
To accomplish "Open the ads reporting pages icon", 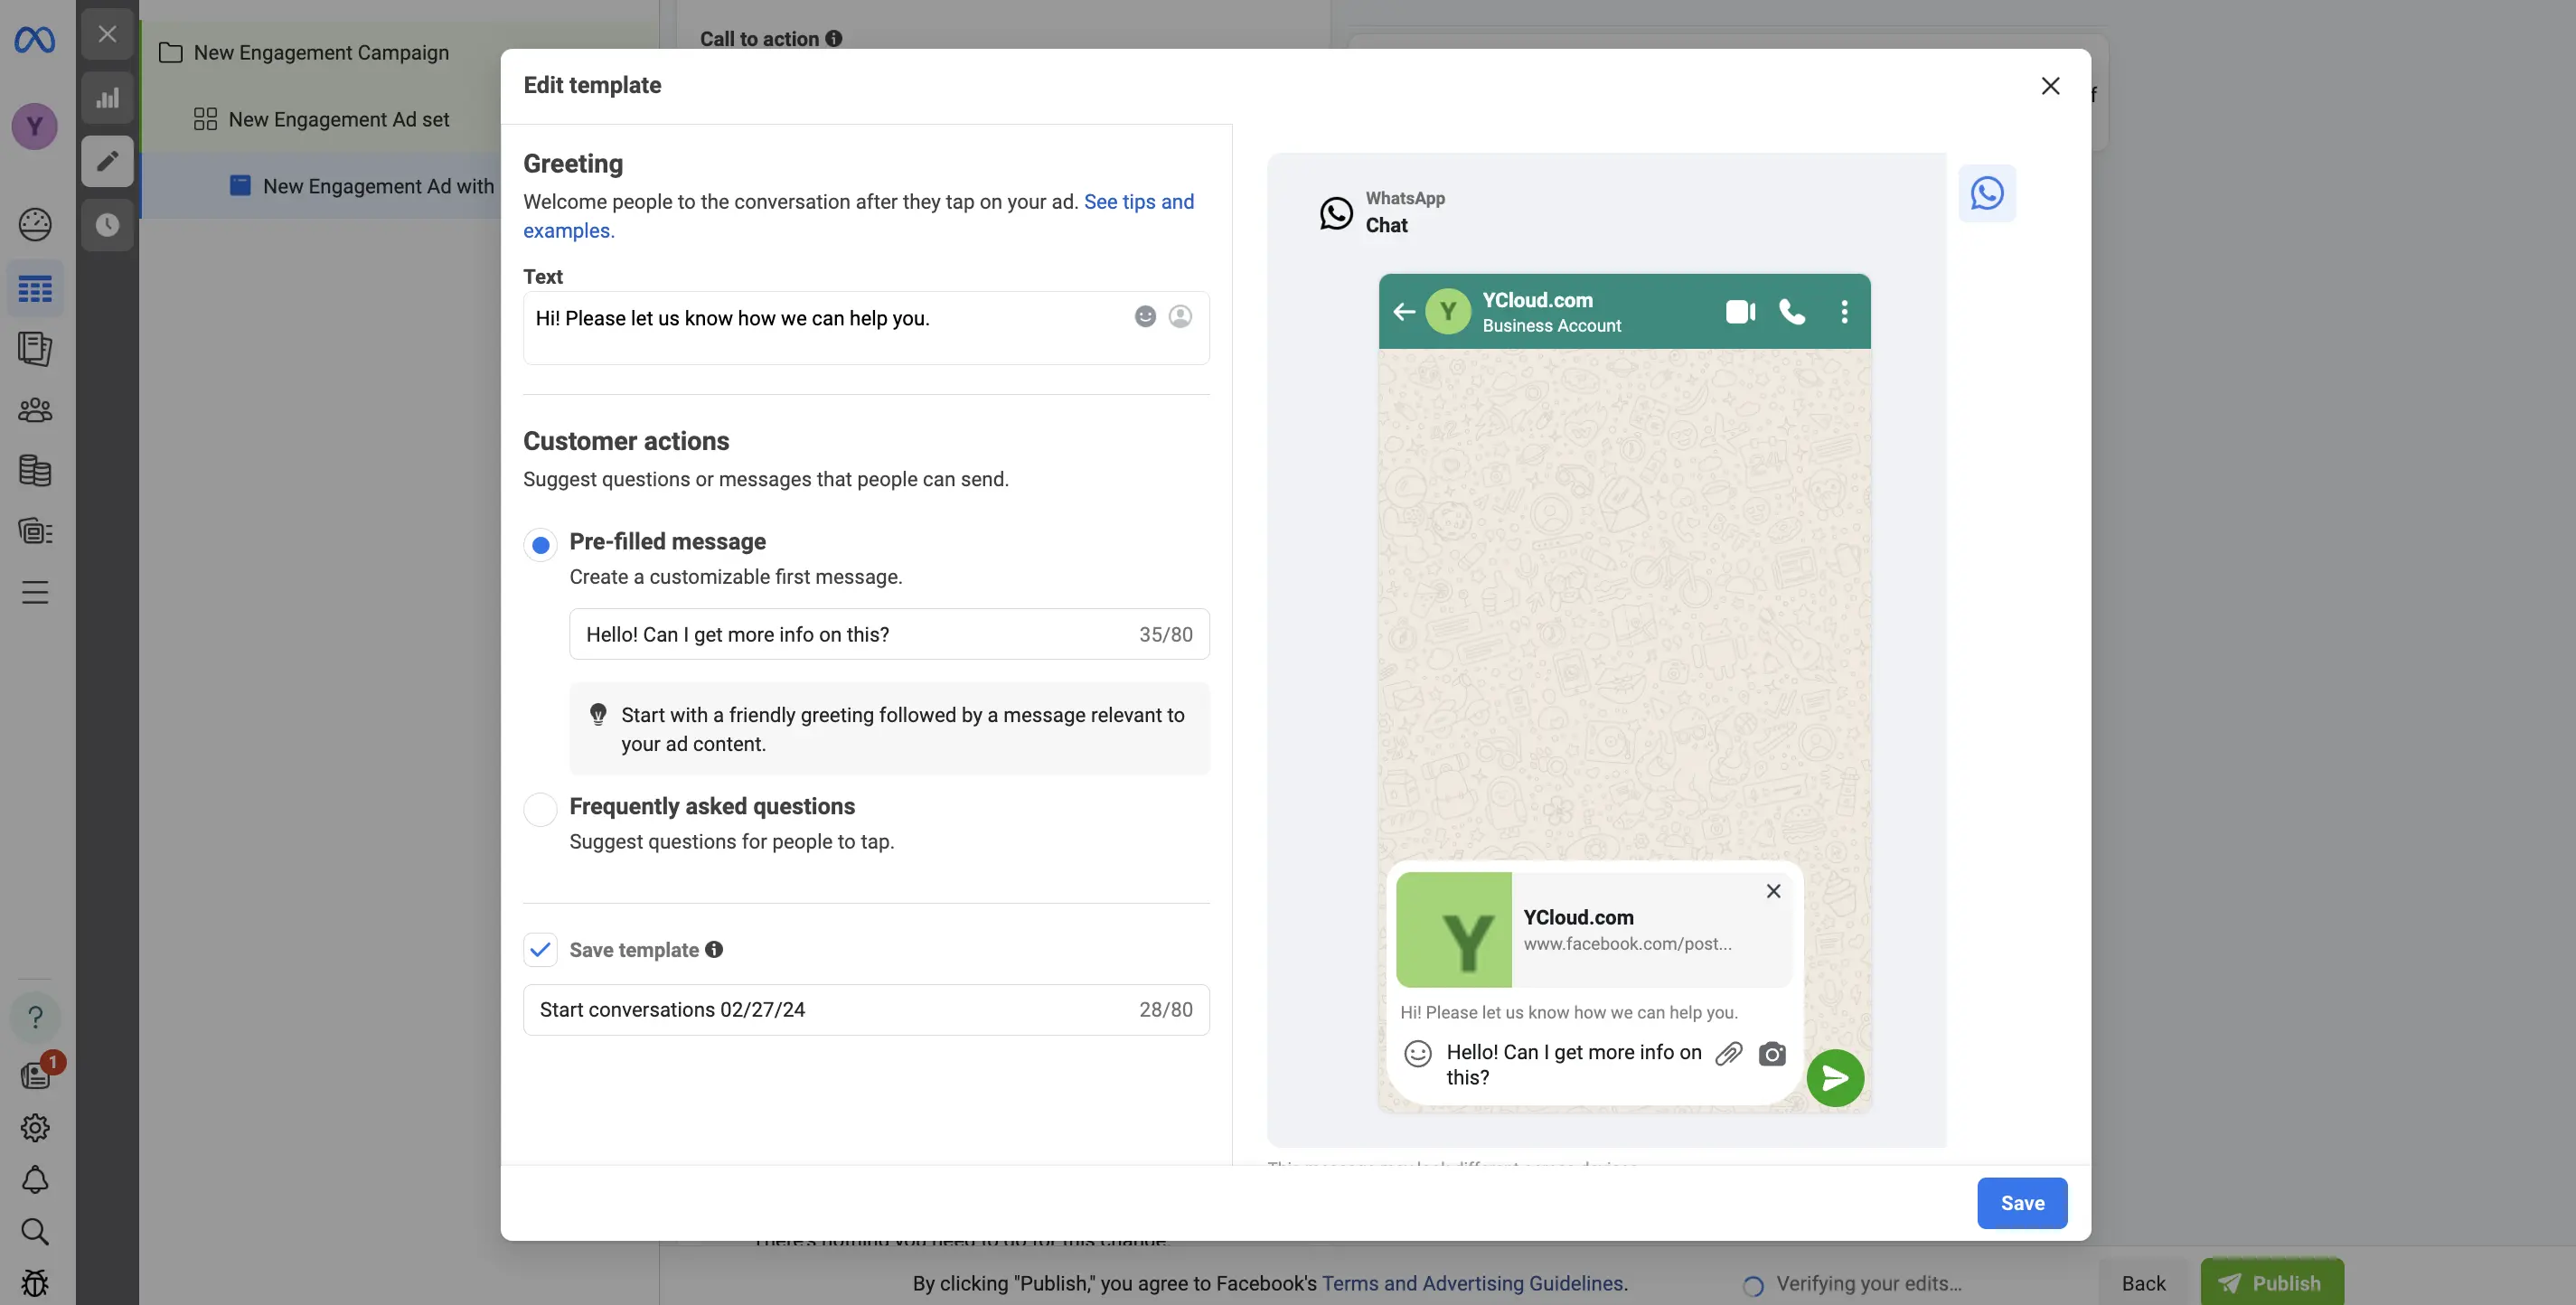I will click(x=35, y=348).
